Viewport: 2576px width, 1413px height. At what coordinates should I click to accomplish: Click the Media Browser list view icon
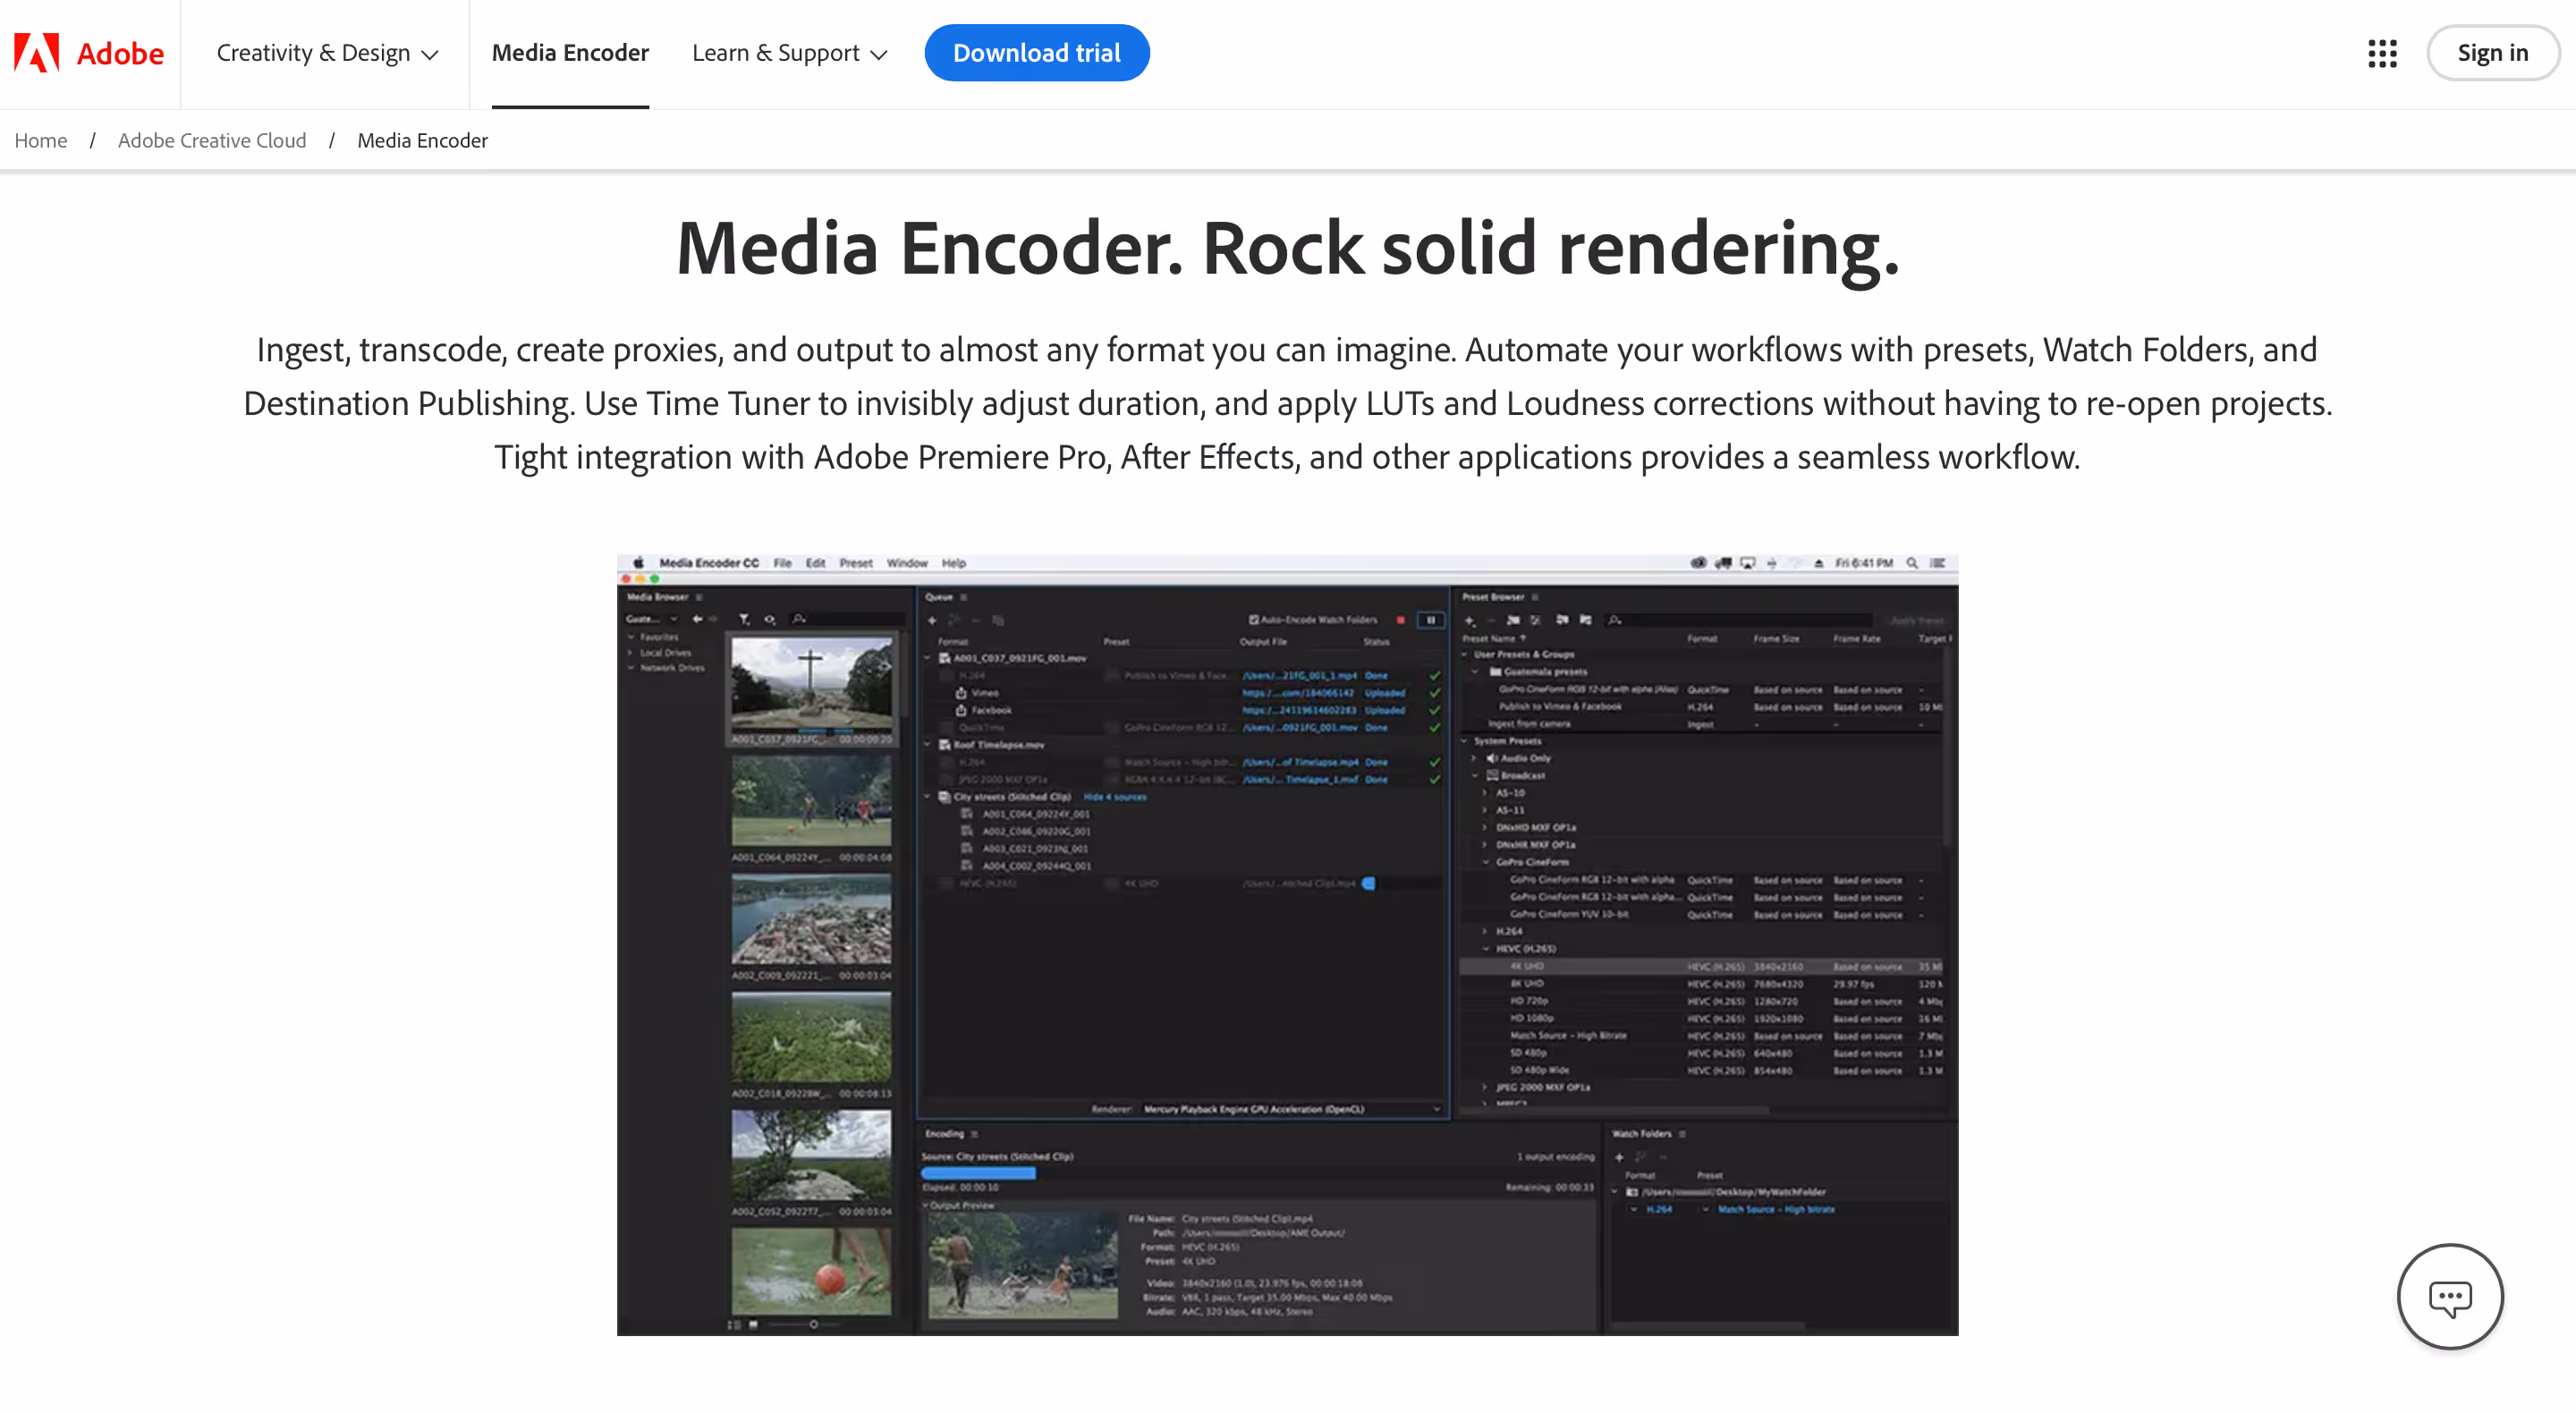tap(734, 1324)
